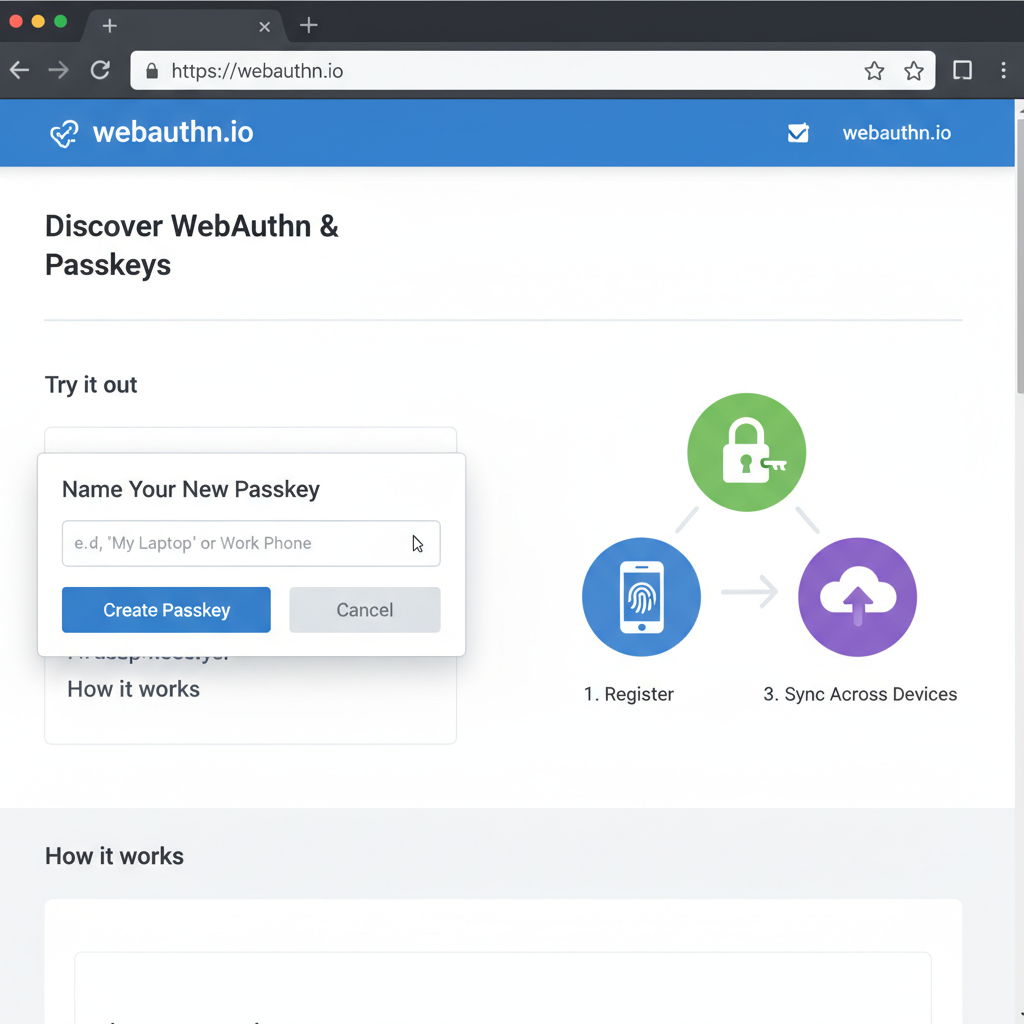
Task: Click the blue fingerprint phone icon
Action: (x=641, y=597)
